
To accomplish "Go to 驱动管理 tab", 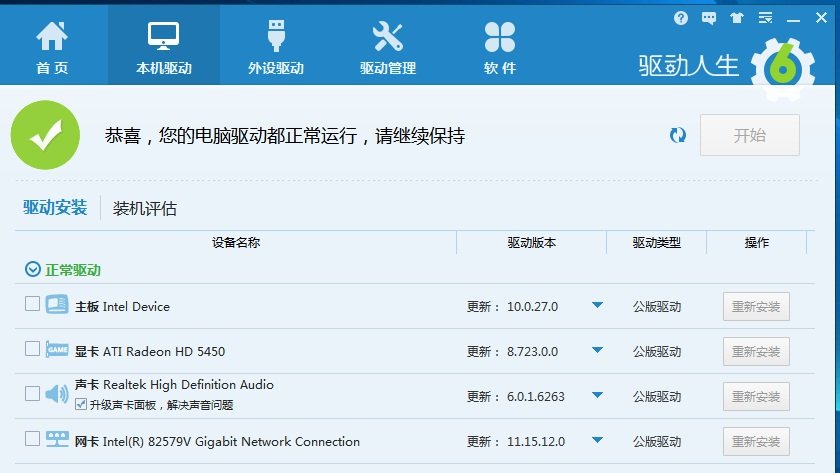I will coord(388,47).
